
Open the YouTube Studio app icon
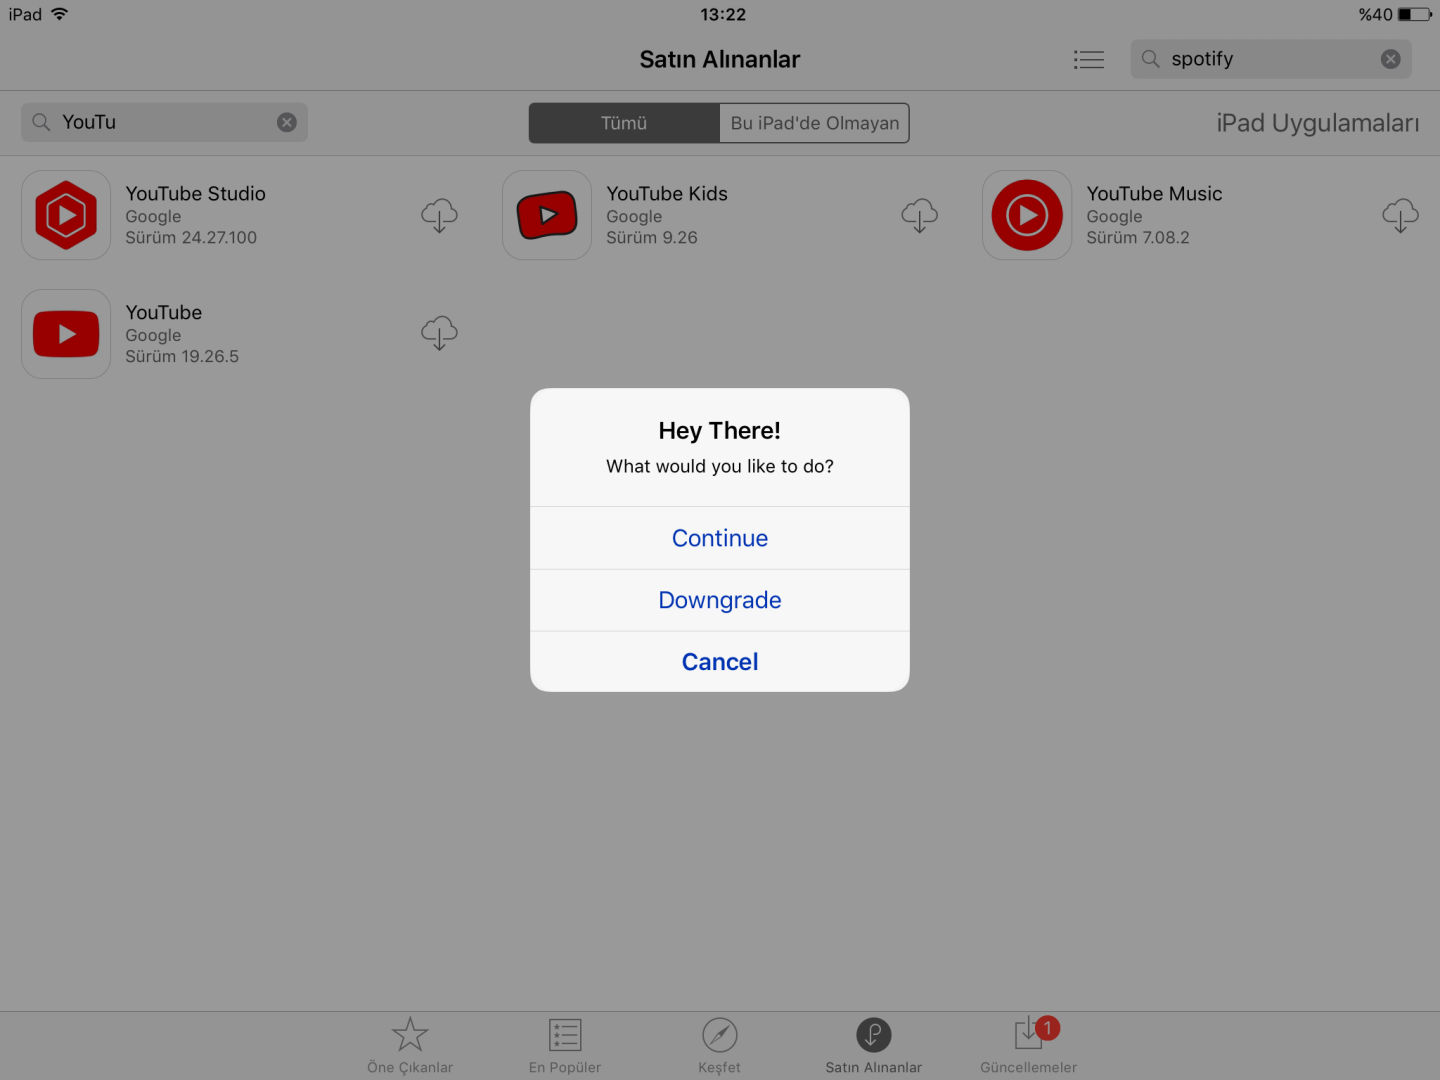pyautogui.click(x=66, y=215)
